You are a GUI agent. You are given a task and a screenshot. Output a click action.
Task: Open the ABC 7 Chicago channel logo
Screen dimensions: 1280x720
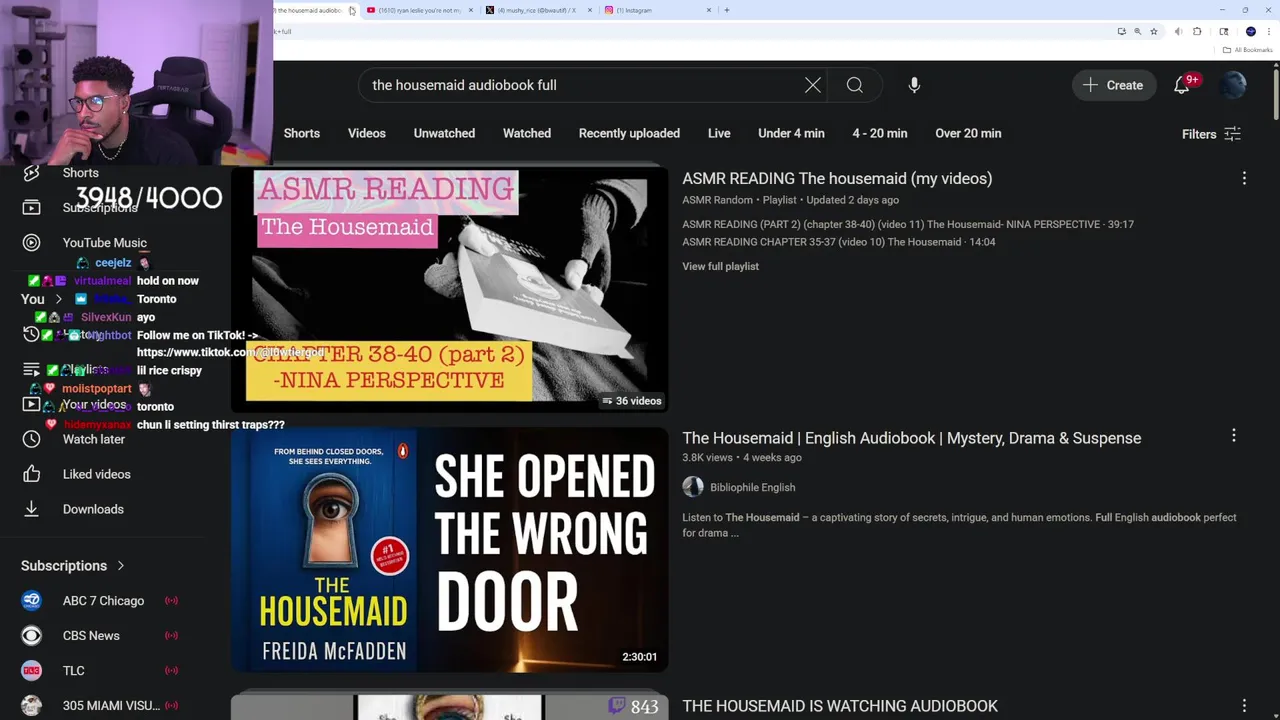pyautogui.click(x=31, y=601)
